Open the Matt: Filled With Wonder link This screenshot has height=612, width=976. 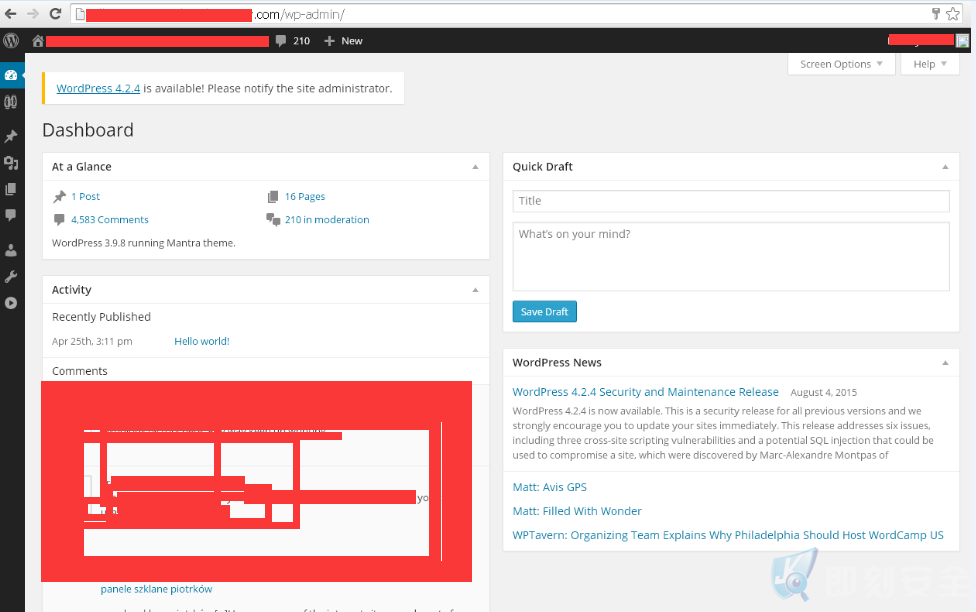click(577, 511)
